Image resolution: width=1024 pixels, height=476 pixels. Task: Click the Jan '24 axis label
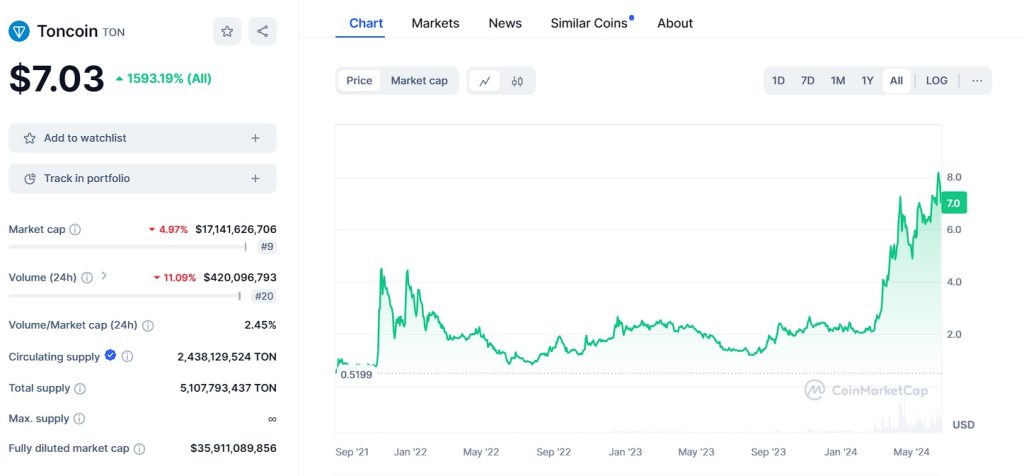tap(840, 452)
